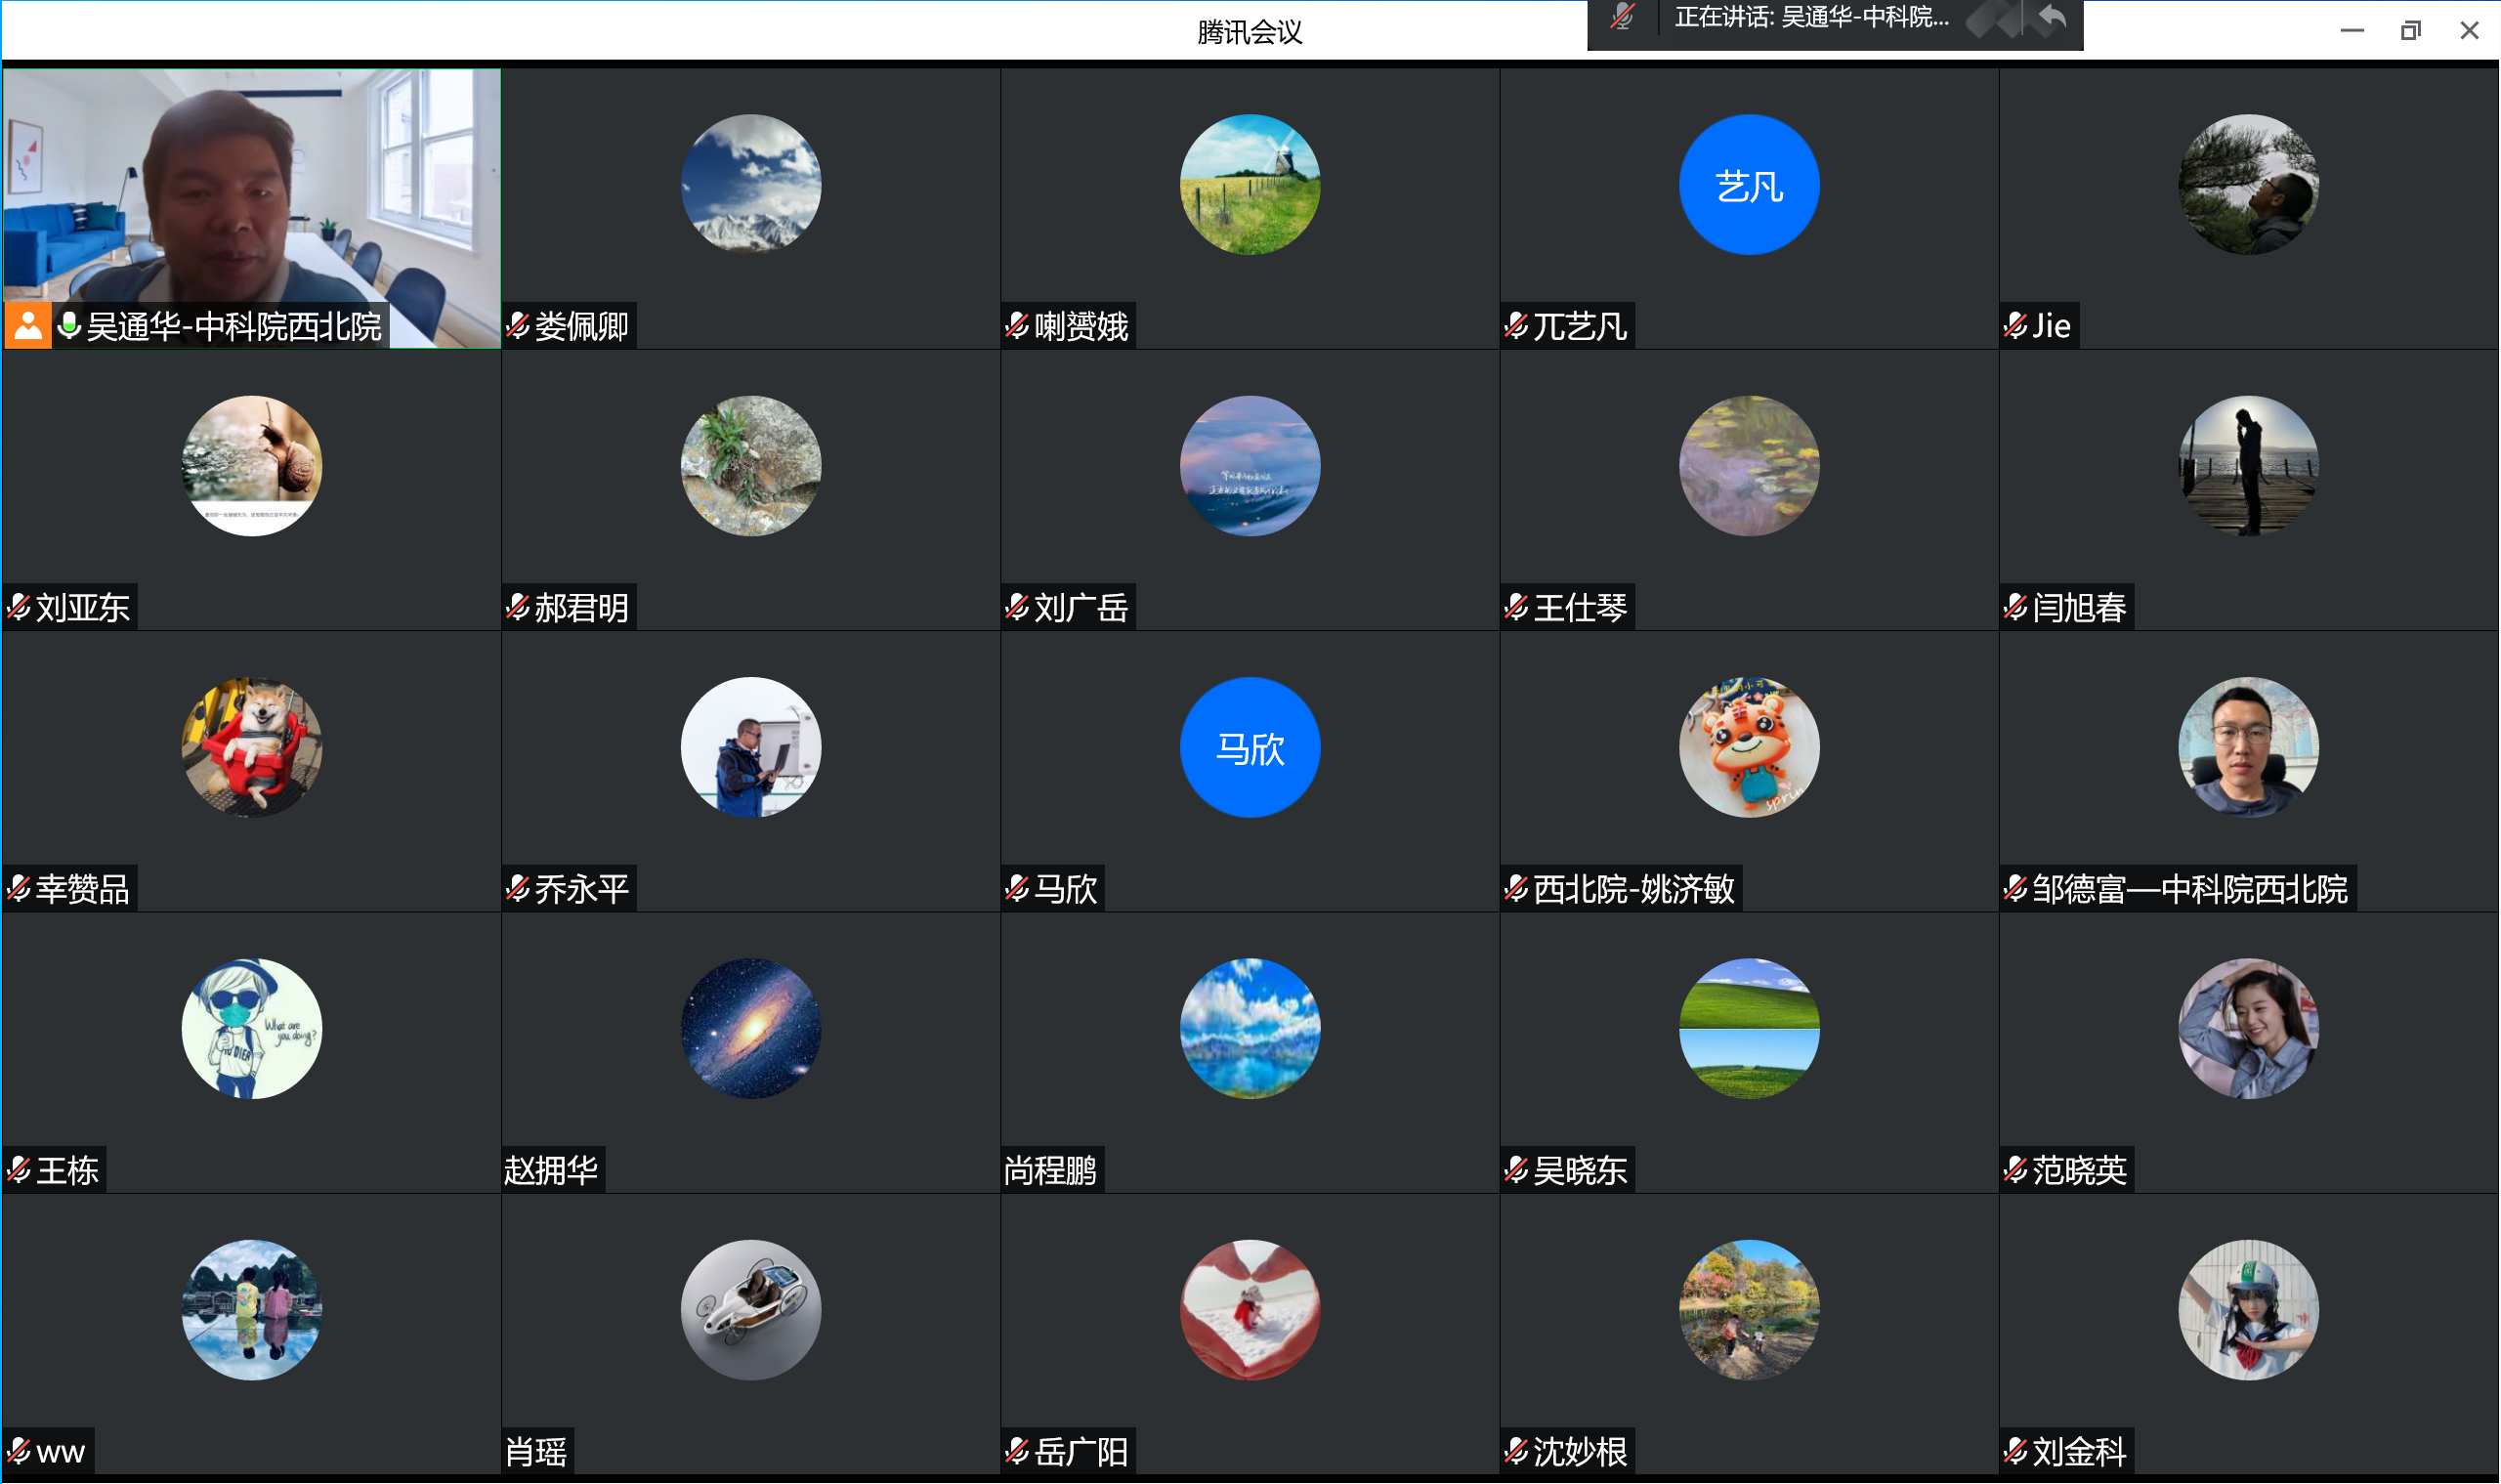Click the green microphone icon beside 吴通华
Screen dimensions: 2501x1484
pos(69,326)
